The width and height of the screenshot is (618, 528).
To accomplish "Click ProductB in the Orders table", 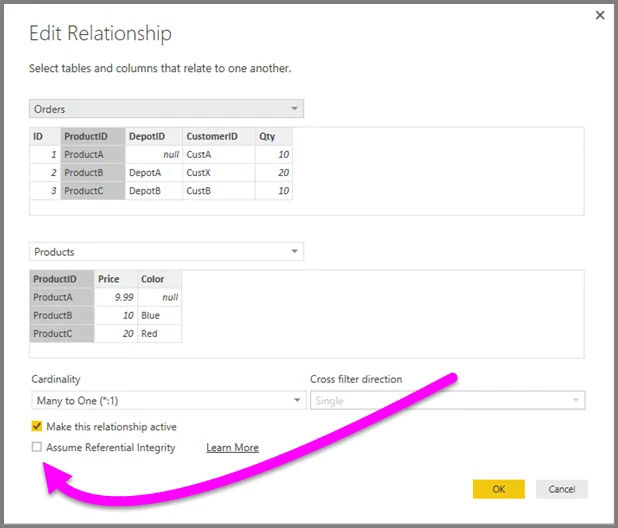I will [93, 173].
